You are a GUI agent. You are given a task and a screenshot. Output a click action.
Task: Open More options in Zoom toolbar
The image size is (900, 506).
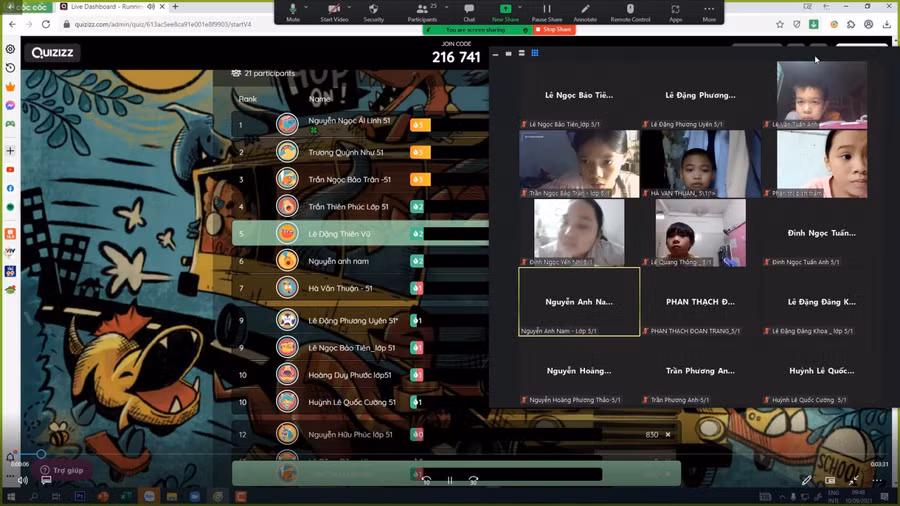click(709, 9)
